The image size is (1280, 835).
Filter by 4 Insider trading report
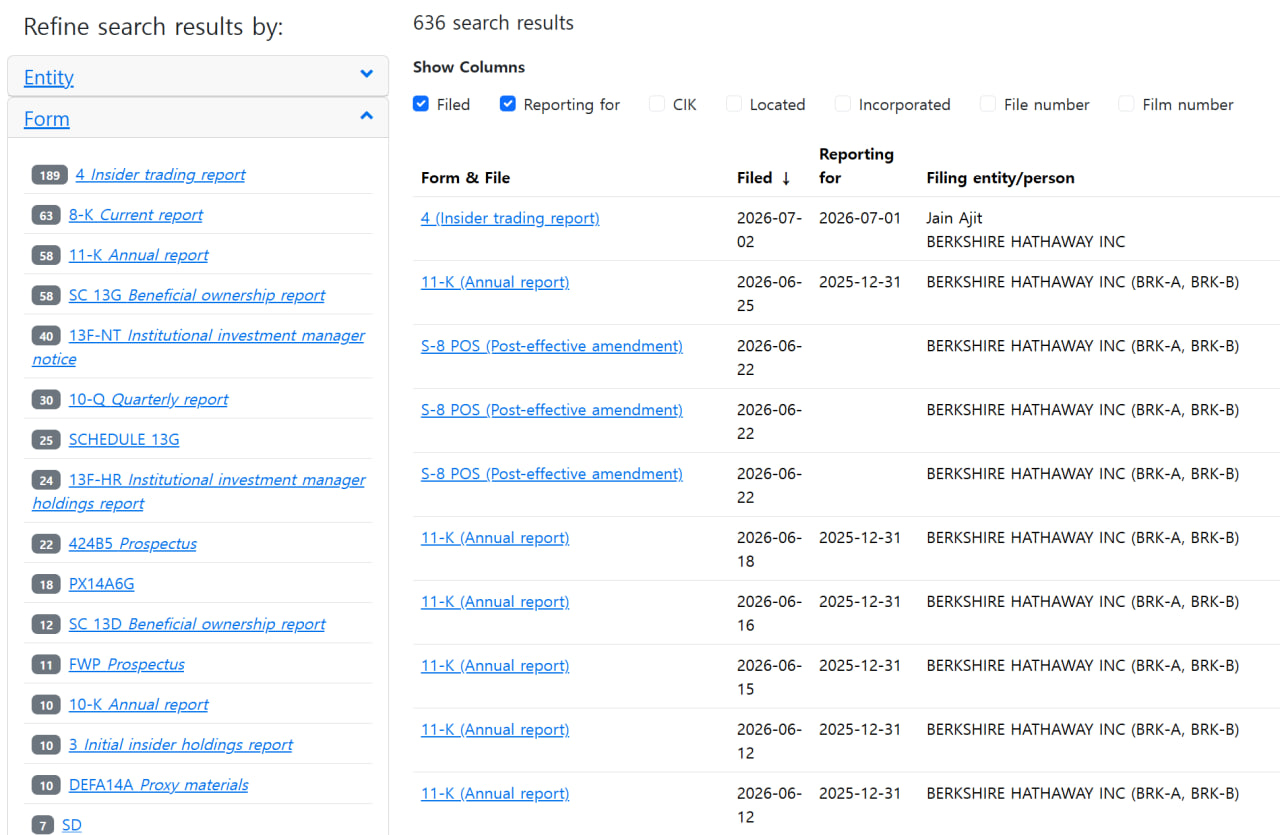click(160, 175)
